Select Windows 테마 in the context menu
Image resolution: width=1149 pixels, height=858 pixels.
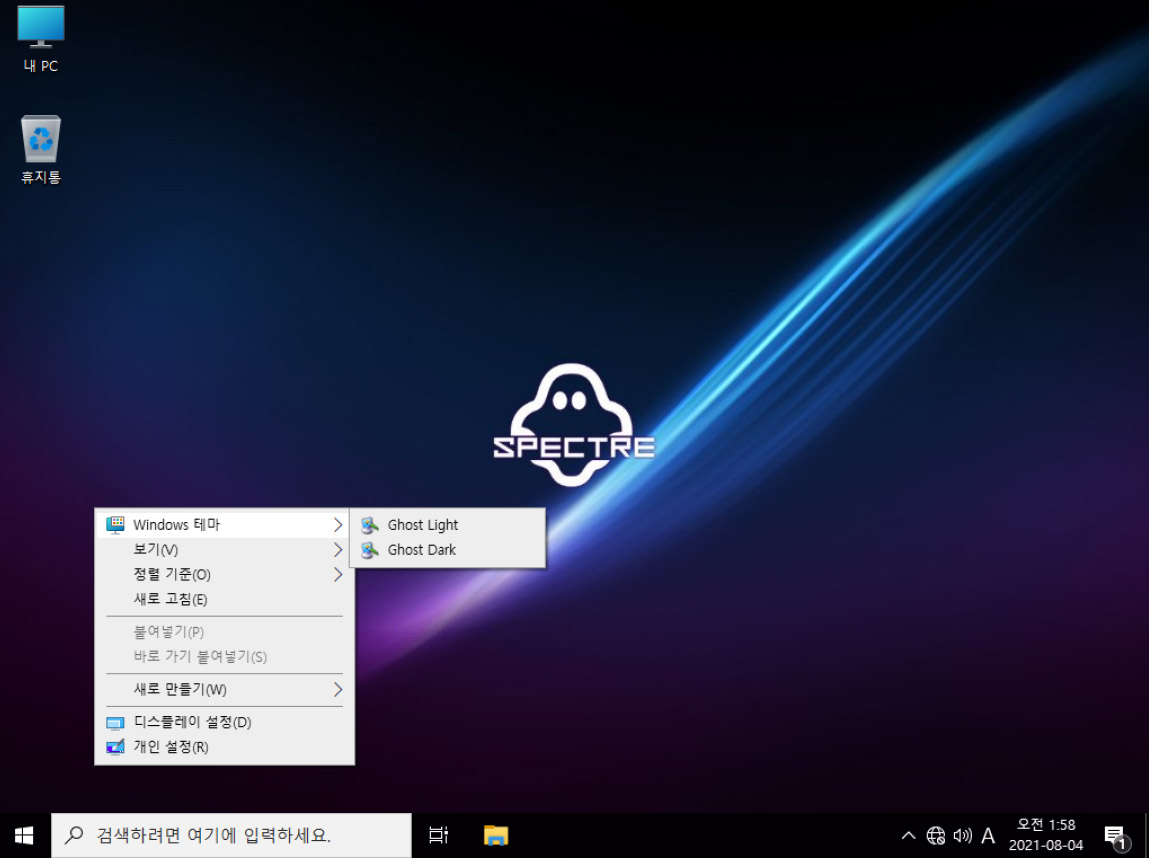(224, 525)
